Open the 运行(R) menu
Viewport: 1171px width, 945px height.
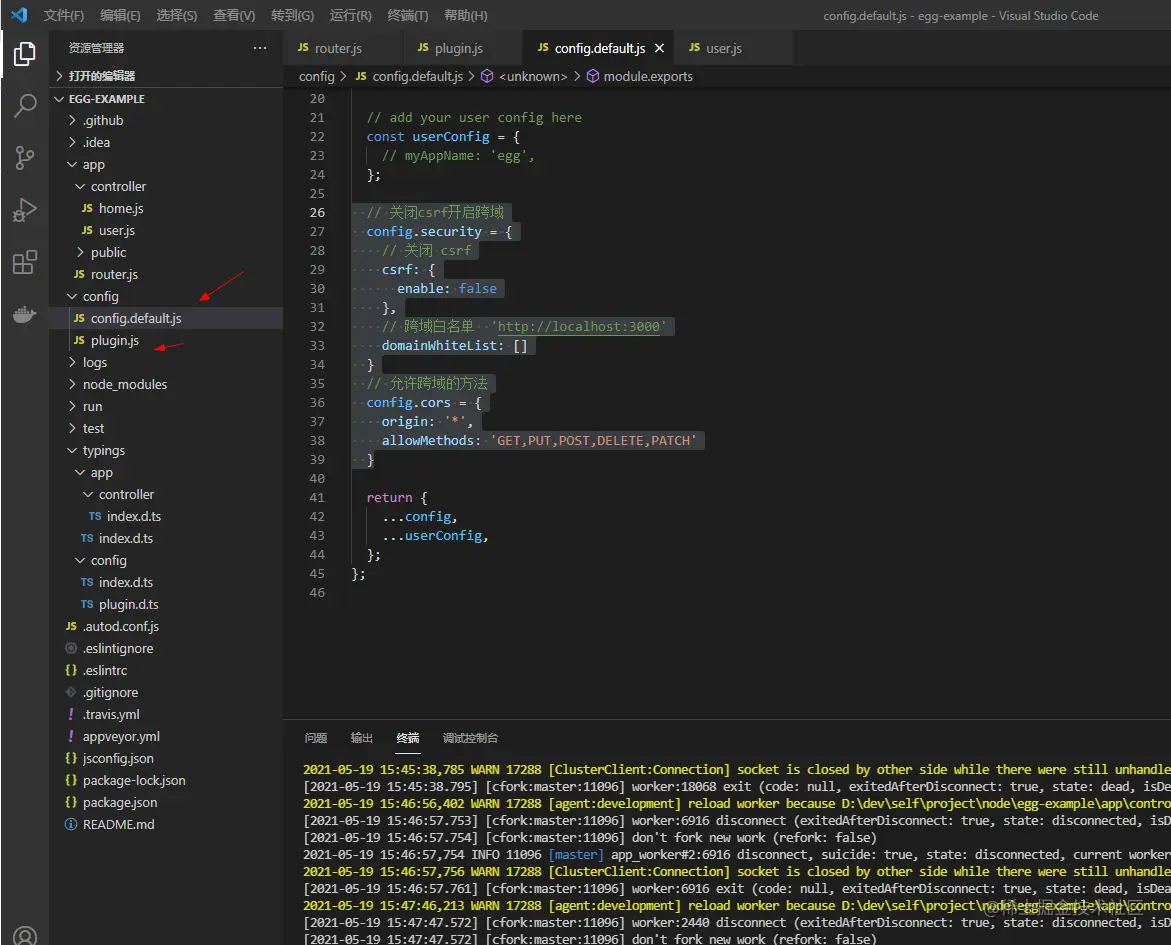pyautogui.click(x=350, y=16)
